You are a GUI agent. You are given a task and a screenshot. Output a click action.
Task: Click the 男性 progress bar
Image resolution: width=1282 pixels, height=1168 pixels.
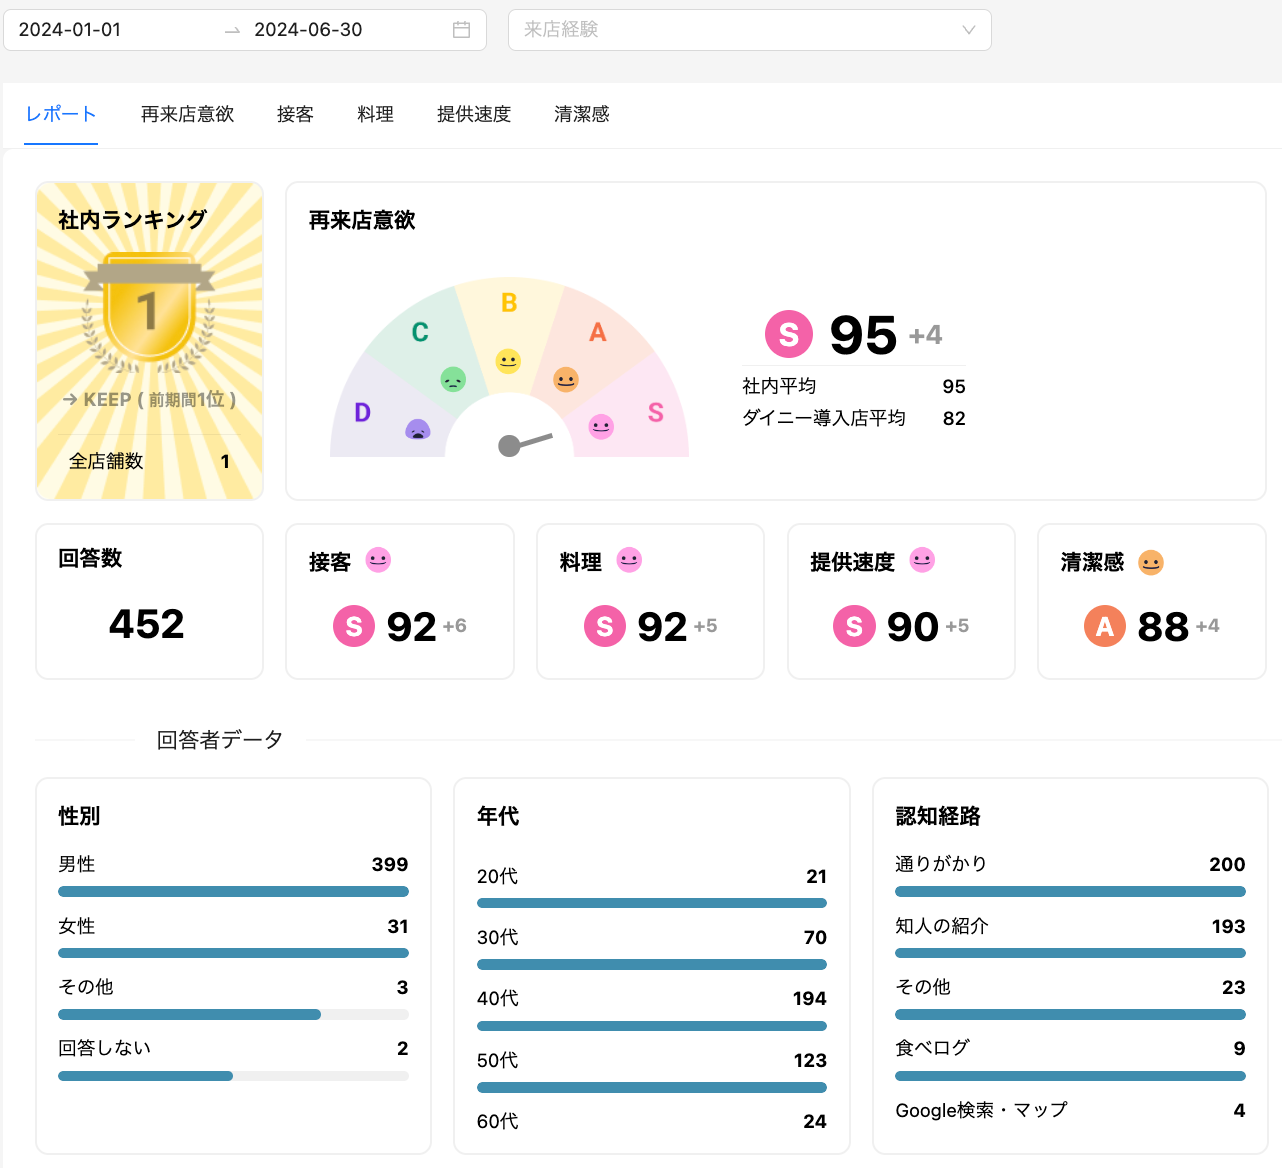coord(233,892)
